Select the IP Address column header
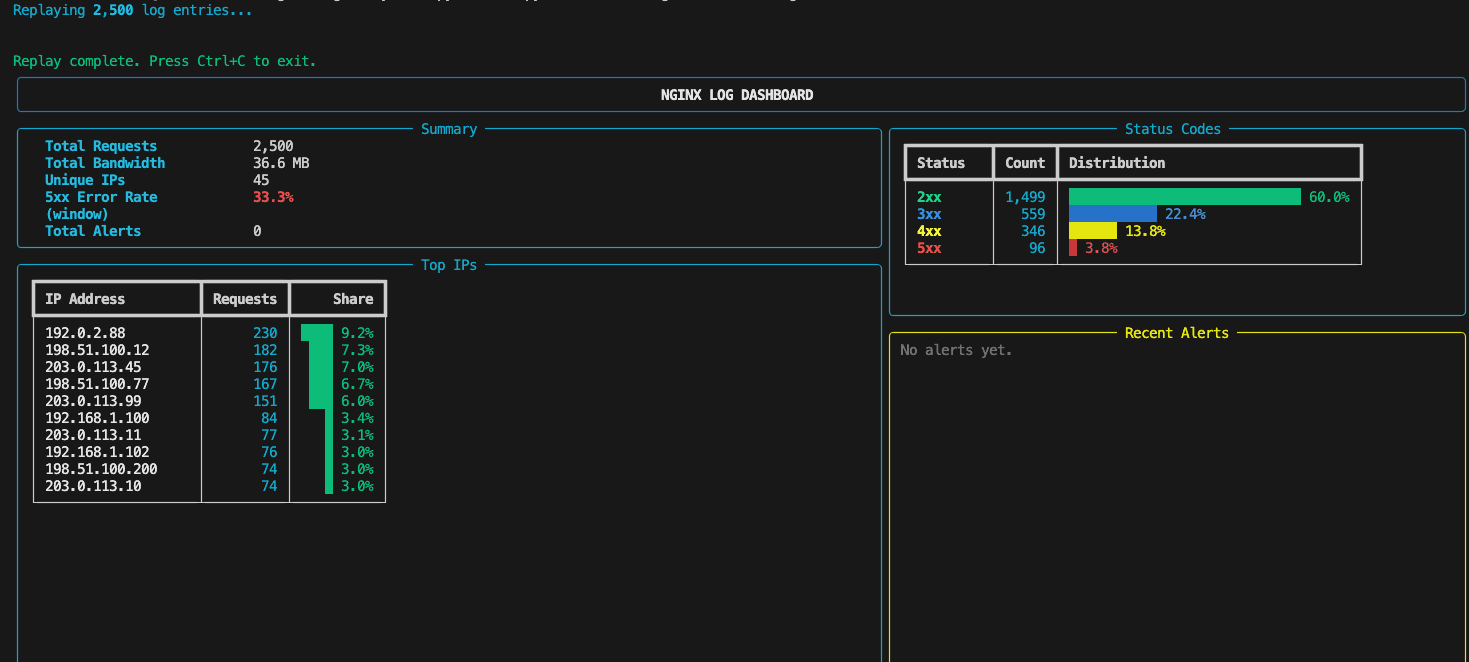Screen dimensions: 1469x662 click(83, 298)
